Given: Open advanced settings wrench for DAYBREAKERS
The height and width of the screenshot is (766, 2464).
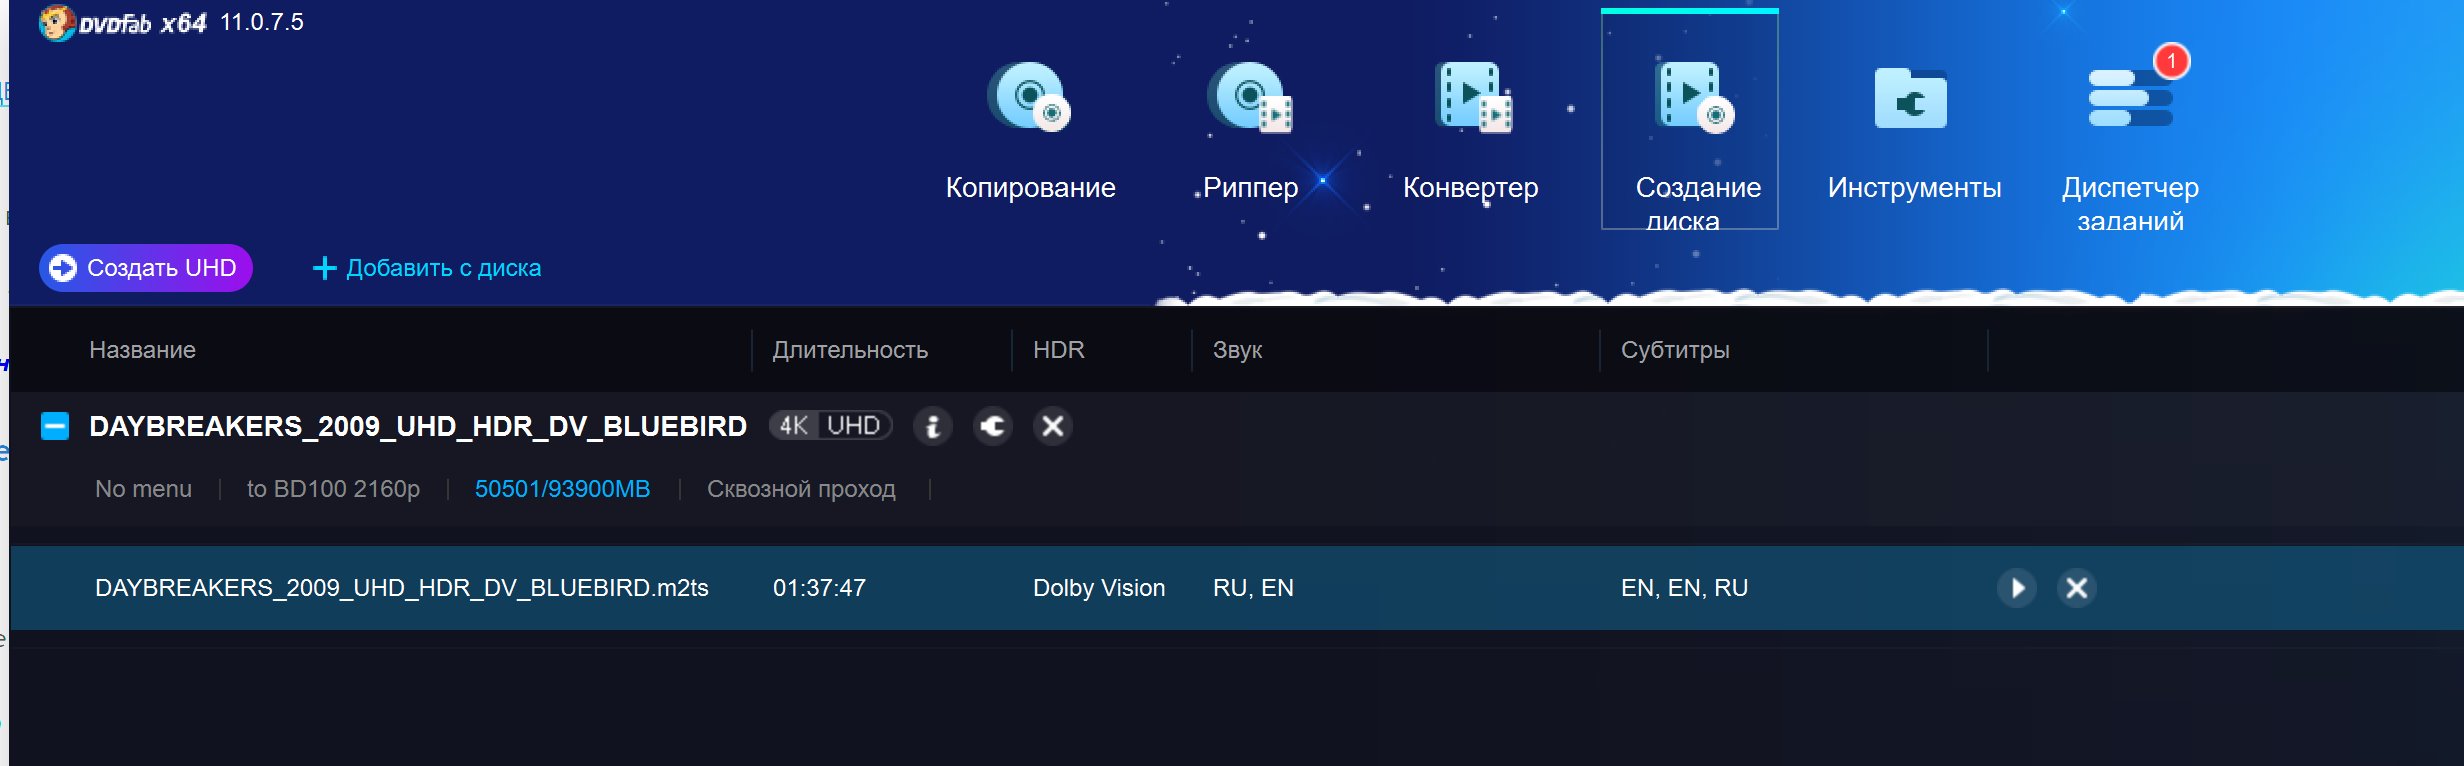Looking at the screenshot, I should tap(992, 426).
